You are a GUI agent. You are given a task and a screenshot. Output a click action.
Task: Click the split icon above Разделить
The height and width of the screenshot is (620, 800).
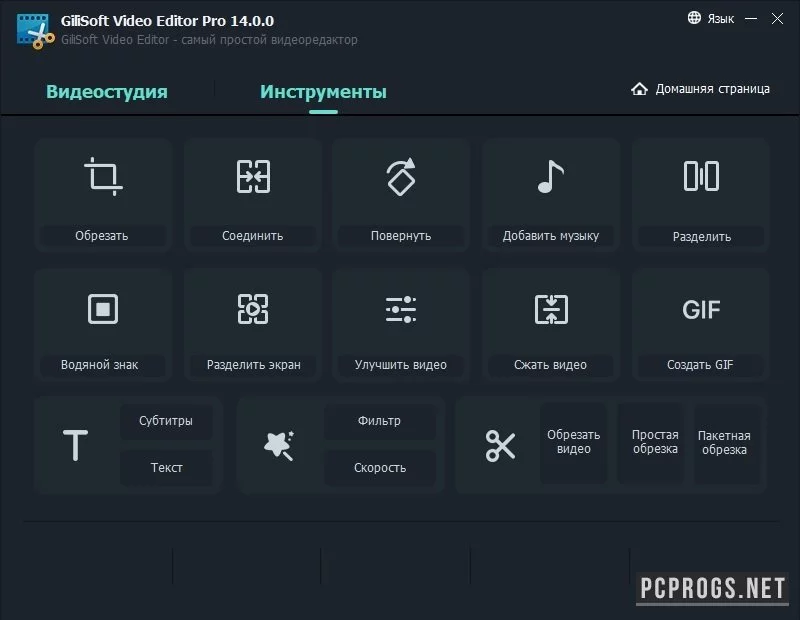pyautogui.click(x=701, y=176)
